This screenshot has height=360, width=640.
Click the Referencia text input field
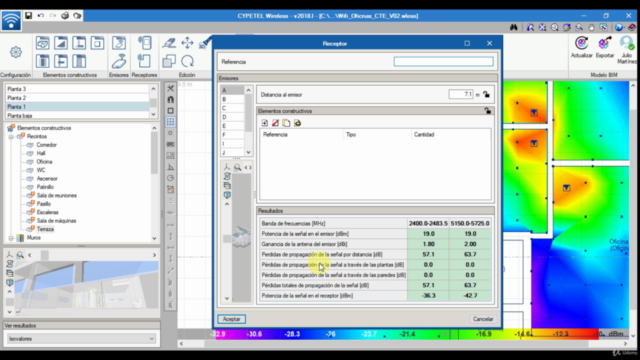tap(444, 62)
